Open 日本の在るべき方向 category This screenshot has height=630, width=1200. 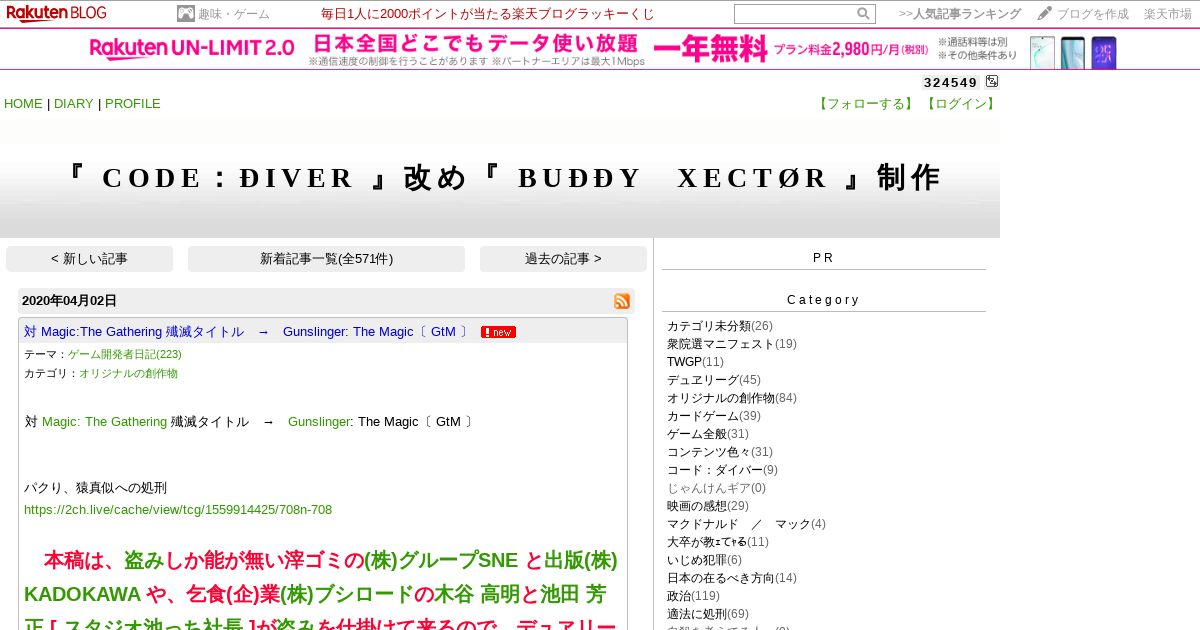pyautogui.click(x=721, y=578)
